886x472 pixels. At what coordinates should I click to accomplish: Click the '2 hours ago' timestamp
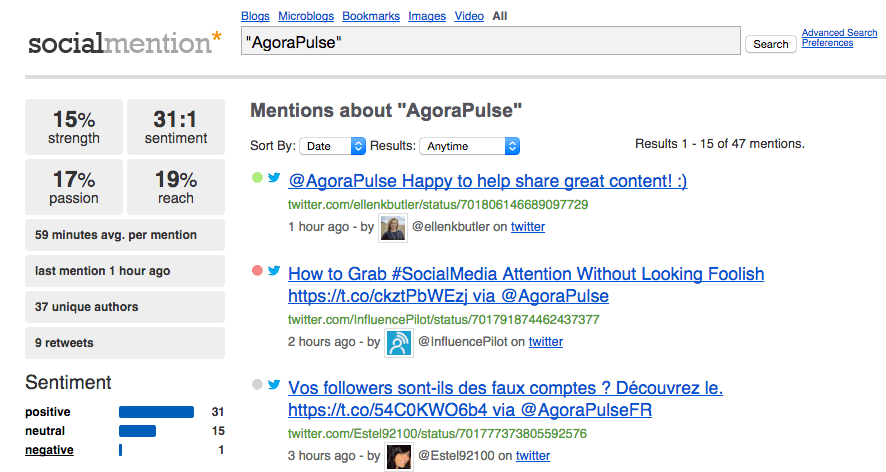(322, 342)
